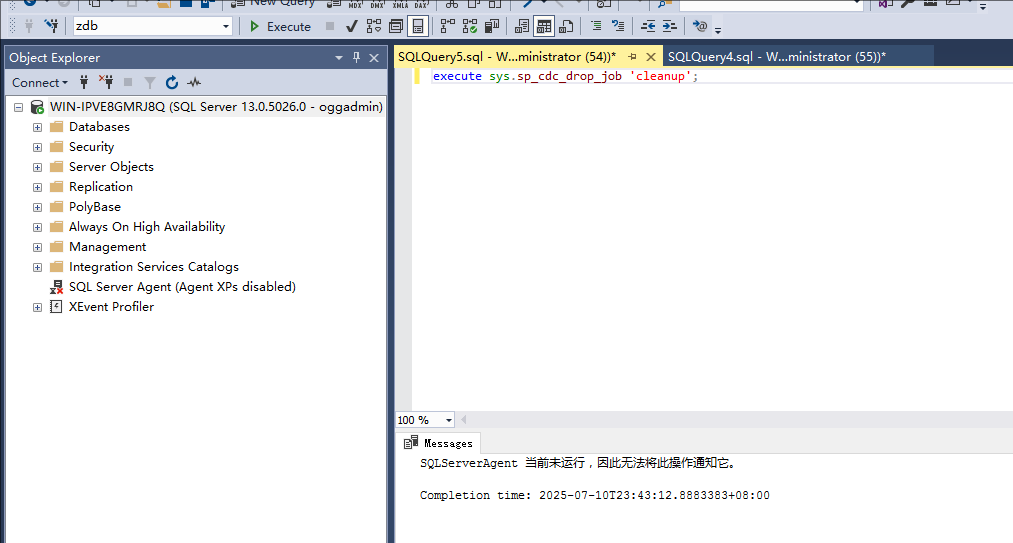This screenshot has width=1013, height=543.
Task: Click horizontal scrollbar left arrow in editor
Action: pyautogui.click(x=464, y=420)
